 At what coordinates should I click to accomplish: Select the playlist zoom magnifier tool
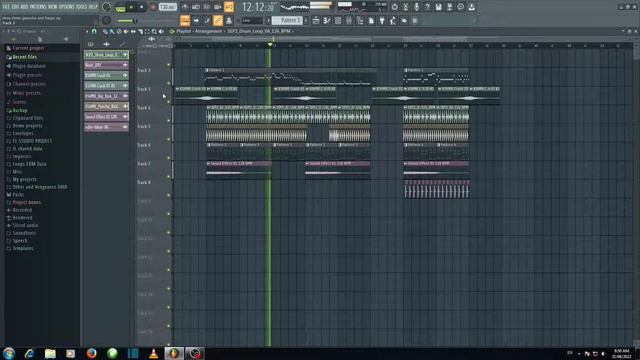pyautogui.click(x=154, y=31)
